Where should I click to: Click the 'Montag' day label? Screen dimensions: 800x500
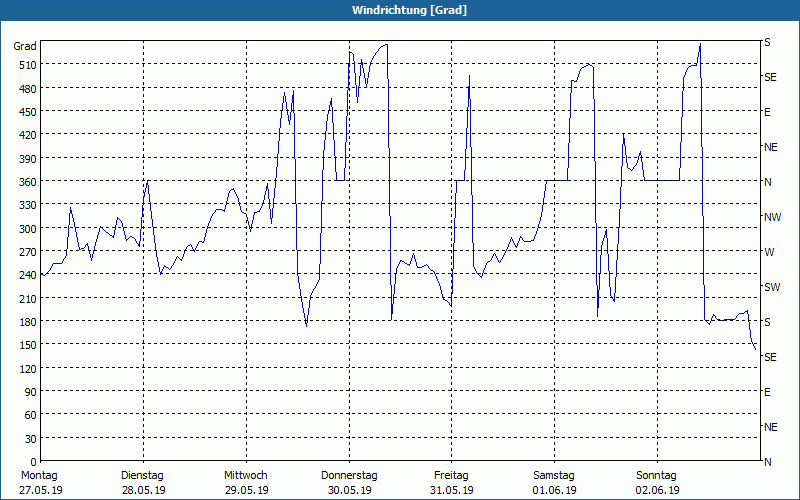39,476
